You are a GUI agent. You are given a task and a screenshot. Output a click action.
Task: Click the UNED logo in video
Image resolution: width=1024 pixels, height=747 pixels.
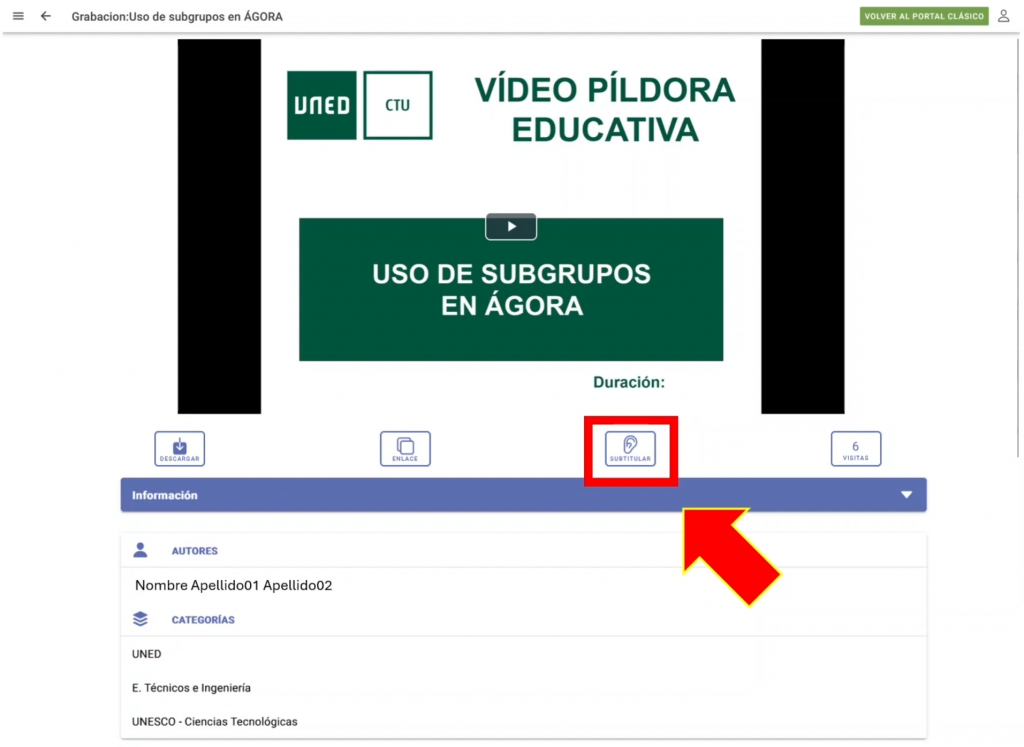point(322,105)
